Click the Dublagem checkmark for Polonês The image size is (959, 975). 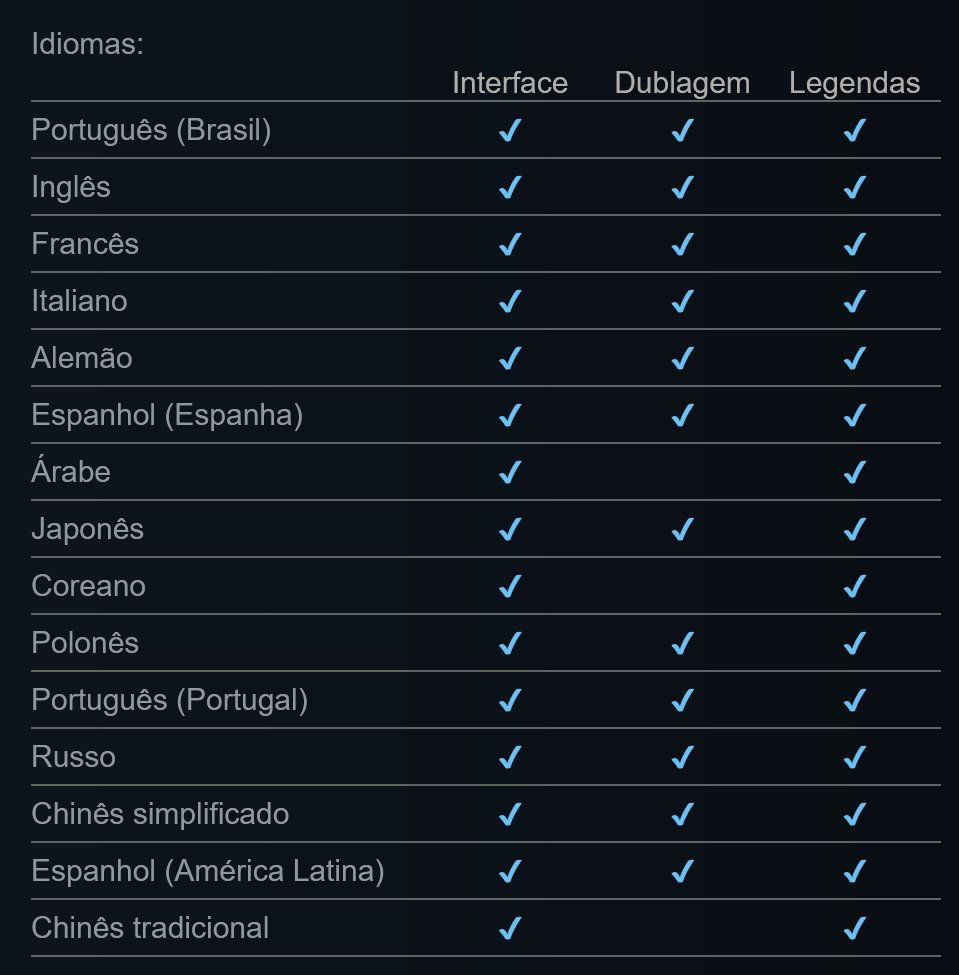[682, 644]
